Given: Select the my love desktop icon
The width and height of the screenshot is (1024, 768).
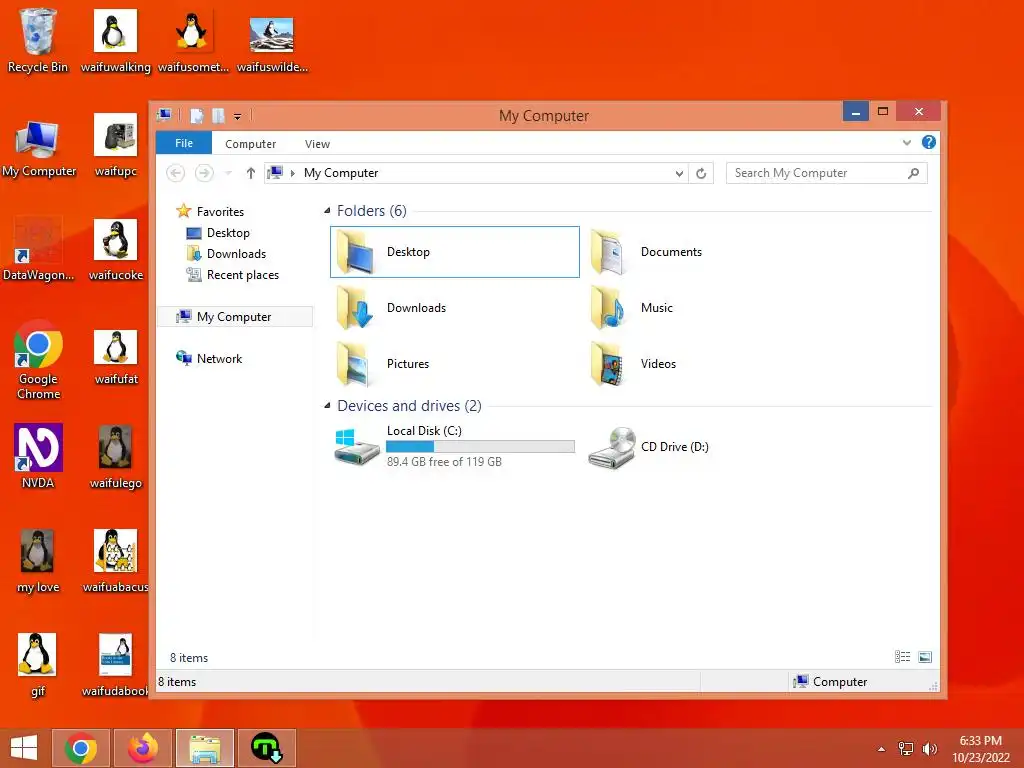Looking at the screenshot, I should pyautogui.click(x=37, y=560).
